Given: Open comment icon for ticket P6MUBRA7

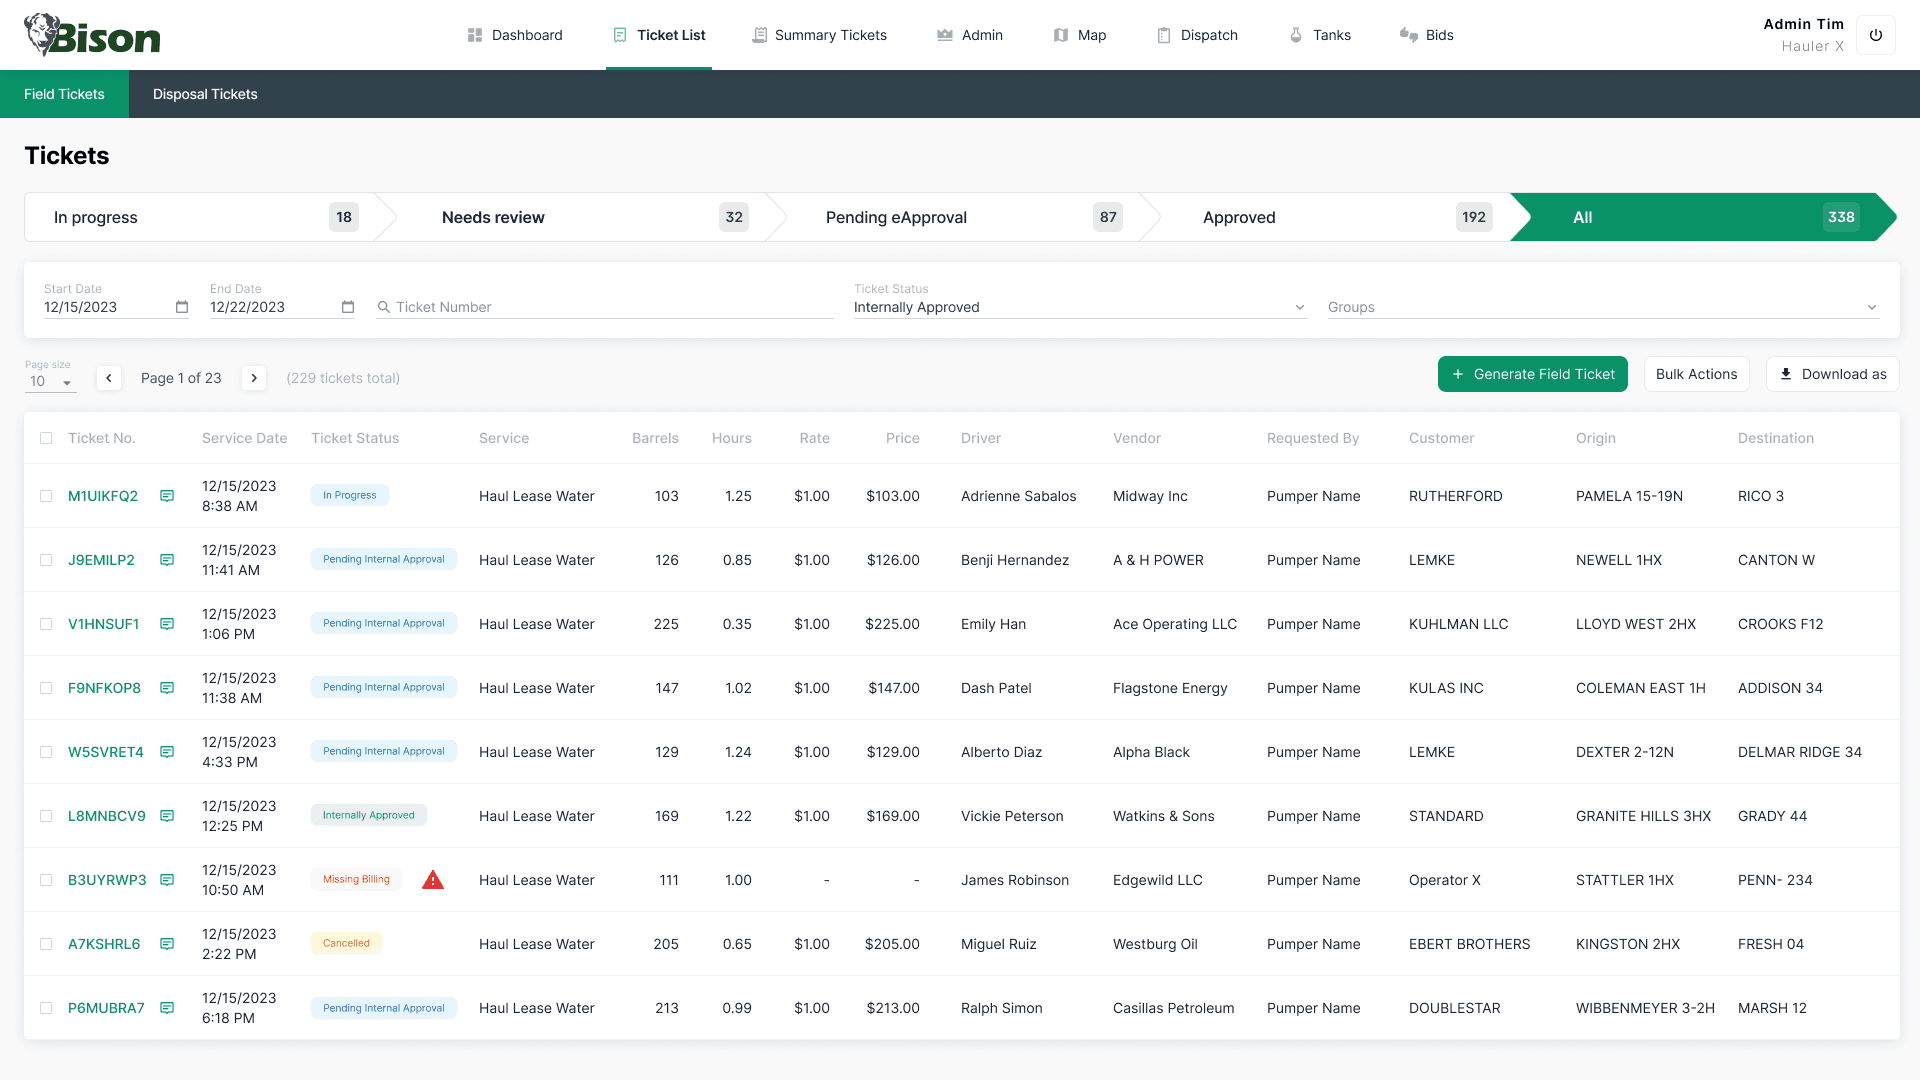Looking at the screenshot, I should pyautogui.click(x=167, y=1008).
